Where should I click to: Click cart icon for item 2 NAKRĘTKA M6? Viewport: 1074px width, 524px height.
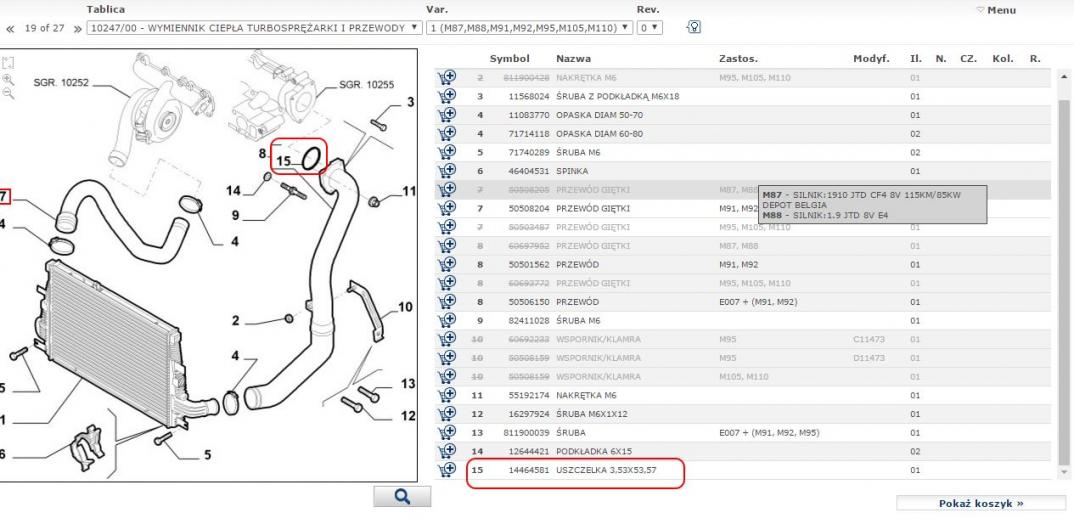pos(447,77)
